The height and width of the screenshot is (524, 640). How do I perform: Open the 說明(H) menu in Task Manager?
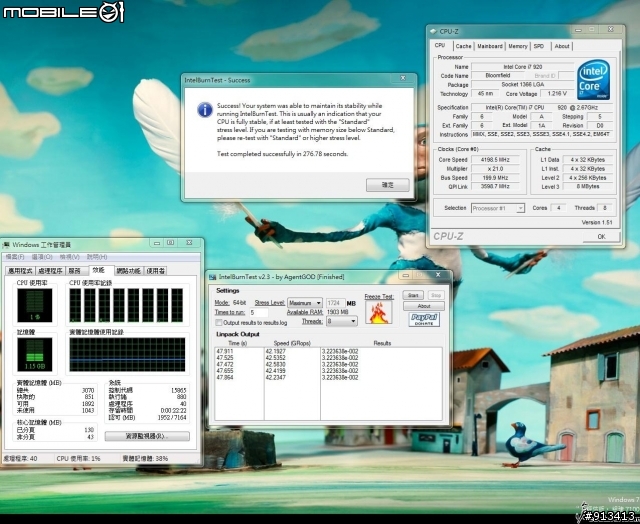point(97,257)
